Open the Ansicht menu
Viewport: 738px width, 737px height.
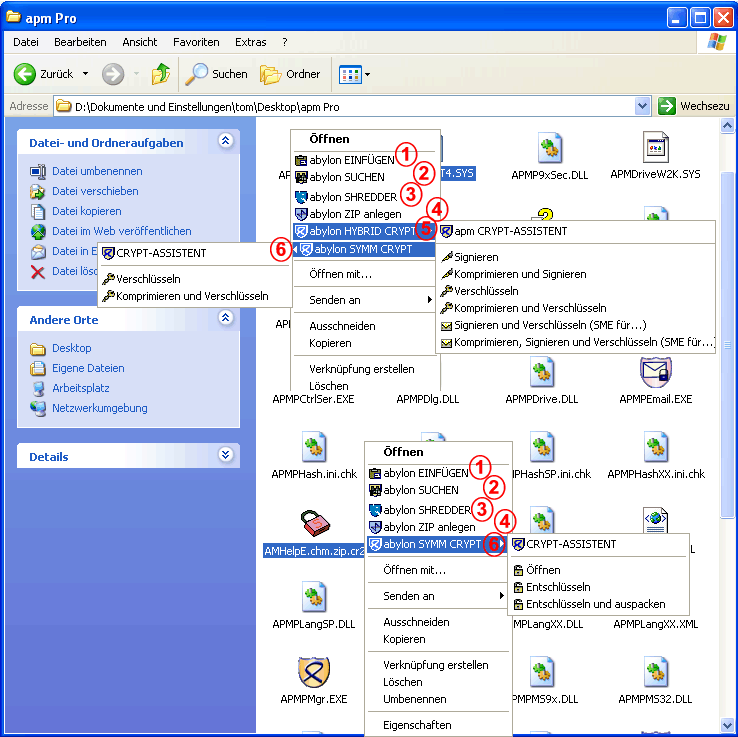(140, 42)
